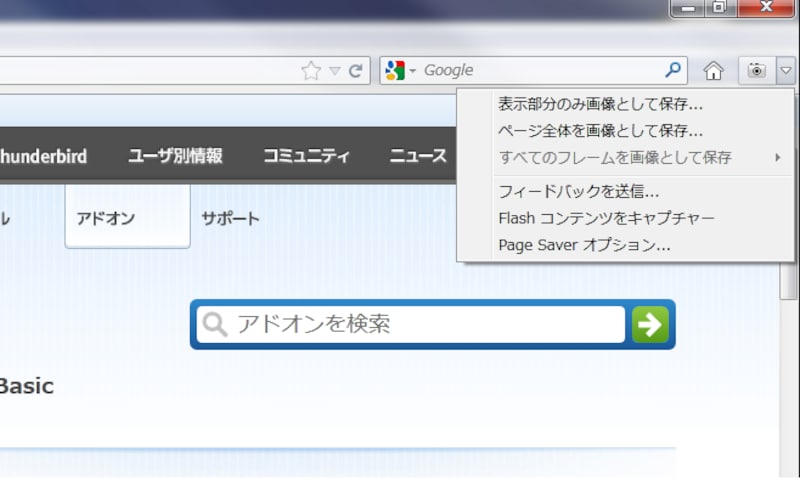Screen dimensions: 800x480
Task: Switch to the サポート tab
Action: pyautogui.click(x=230, y=219)
